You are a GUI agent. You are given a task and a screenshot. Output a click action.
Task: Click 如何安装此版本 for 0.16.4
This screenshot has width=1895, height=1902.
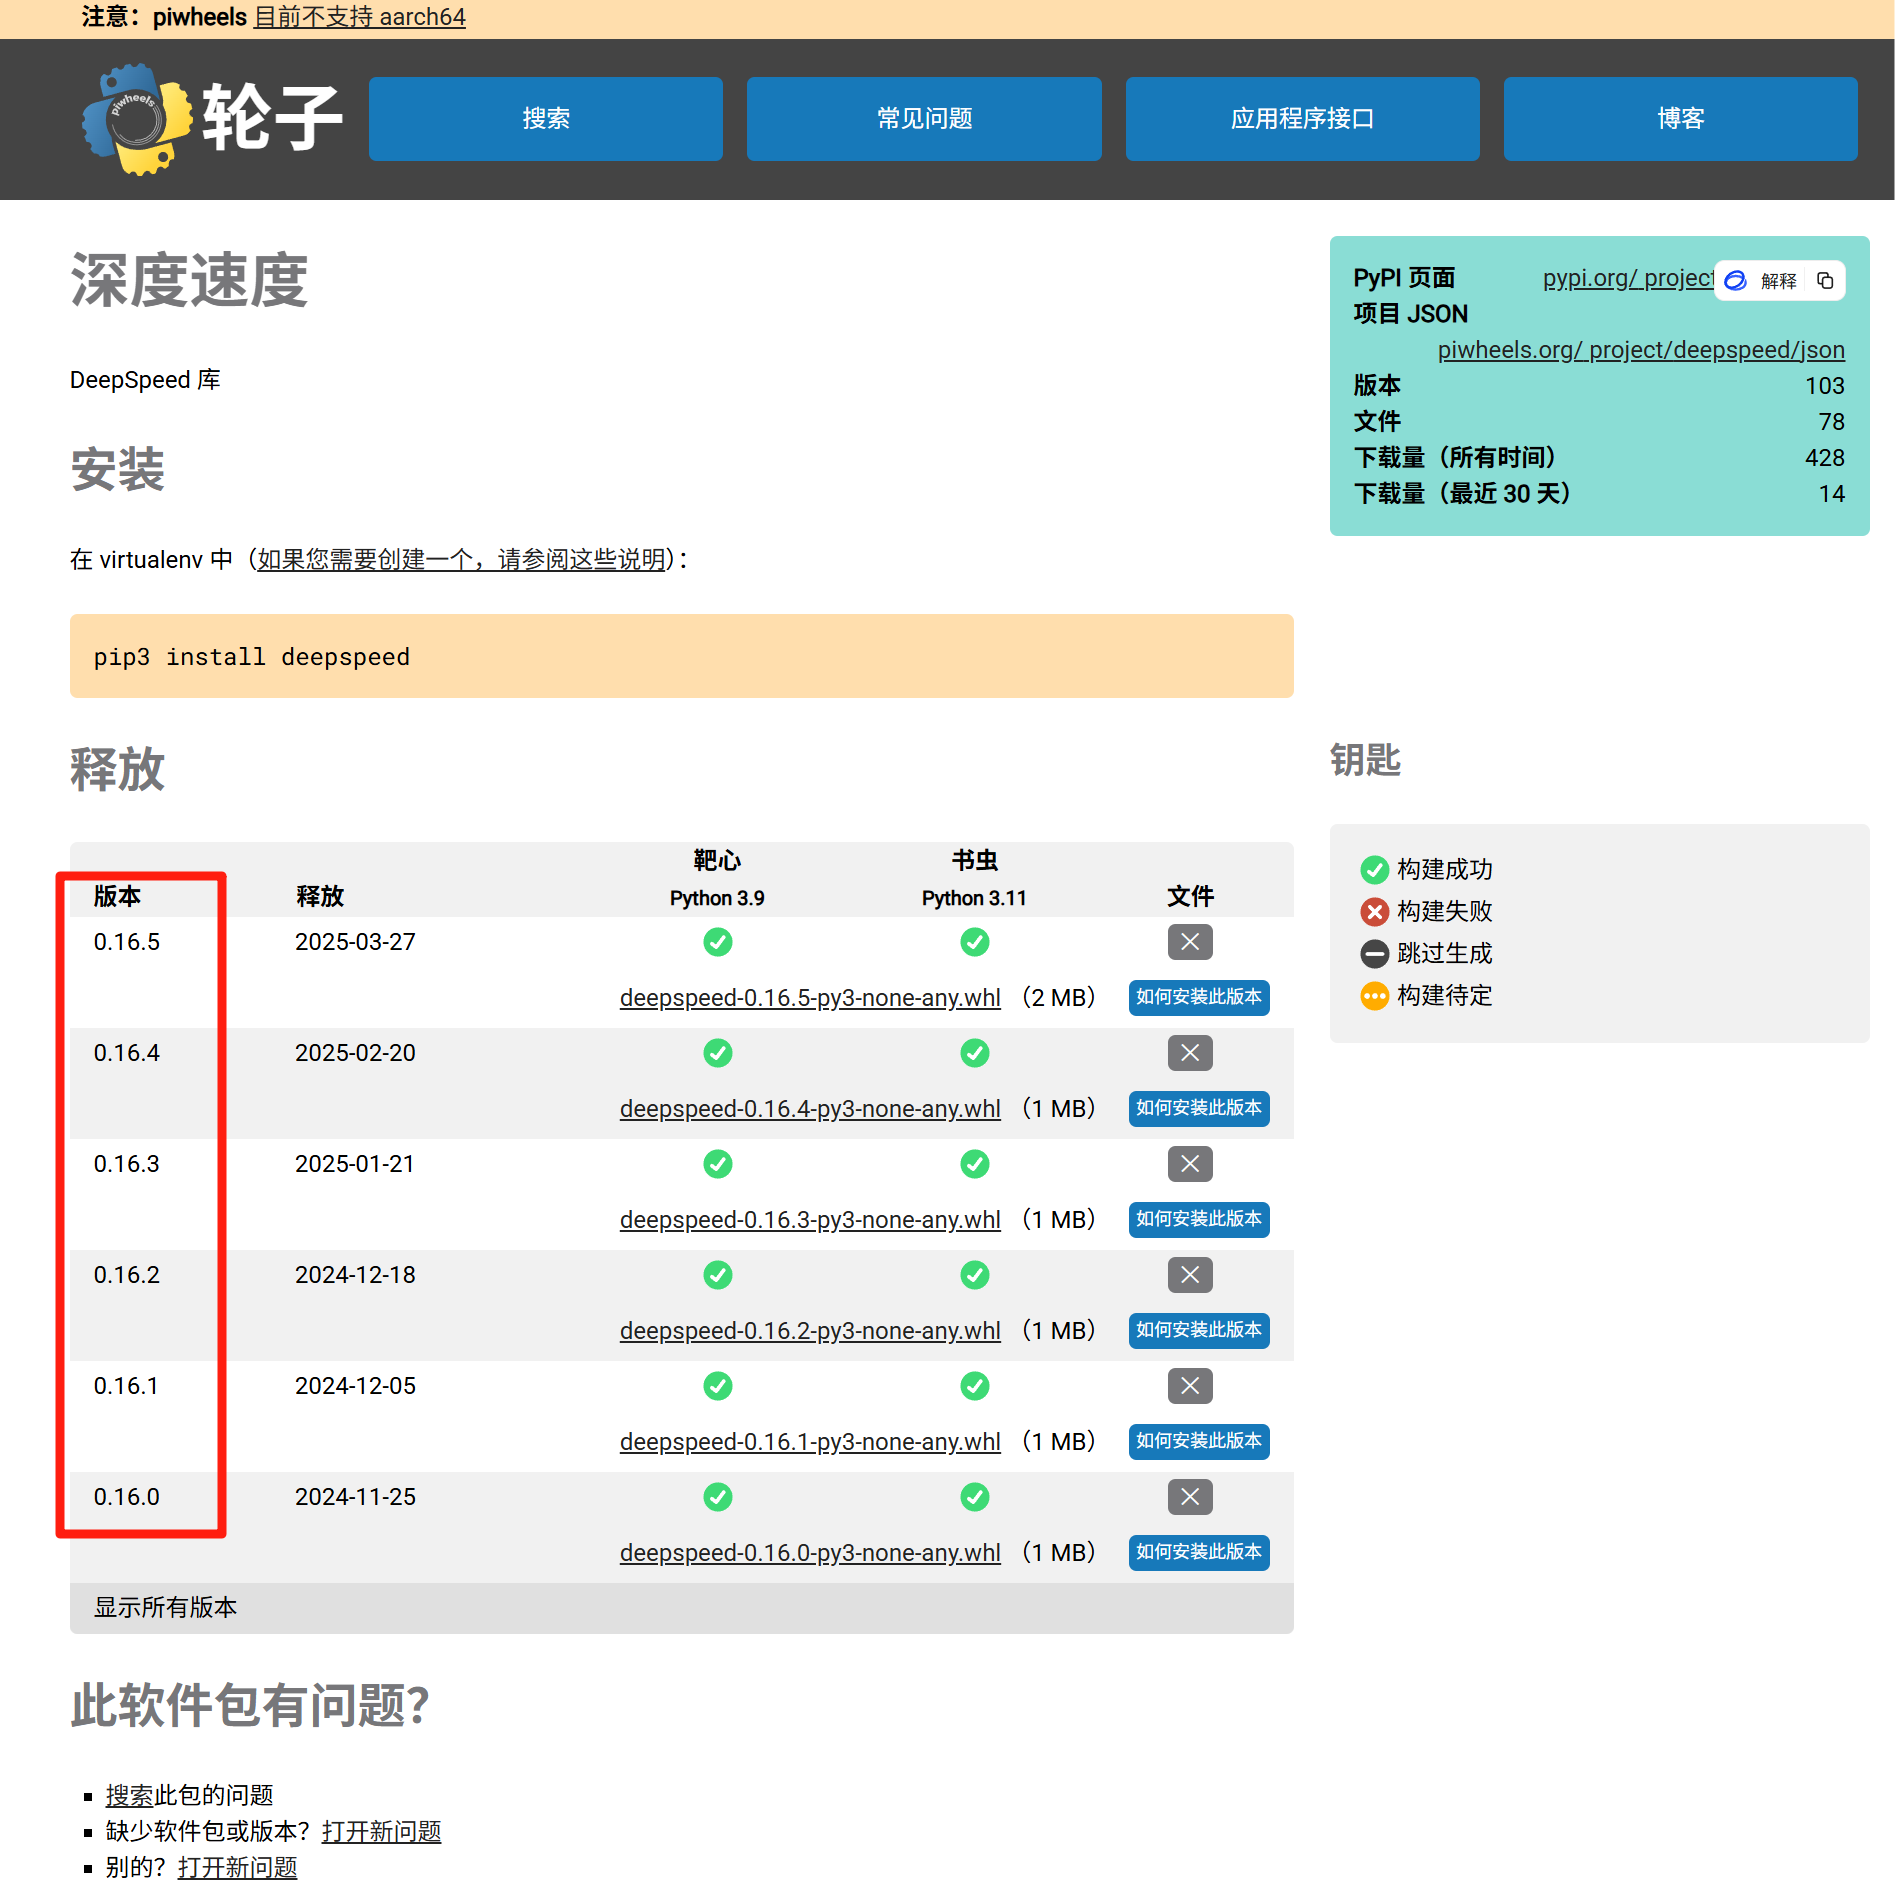click(x=1199, y=1108)
